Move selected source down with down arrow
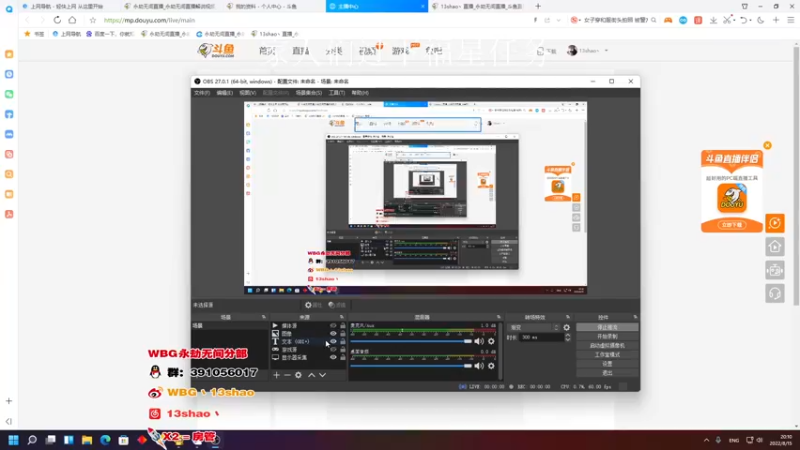 click(322, 375)
